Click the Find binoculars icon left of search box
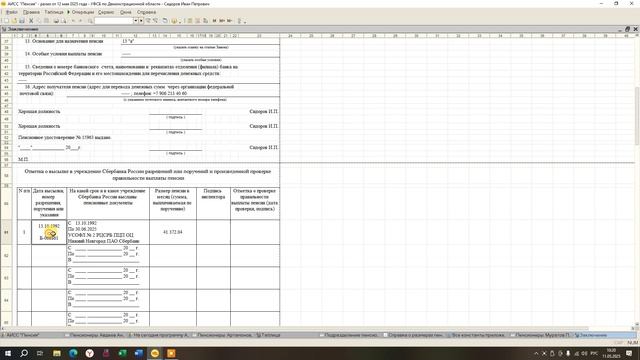Image resolution: width=640 pixels, height=360 pixels. [90, 20]
